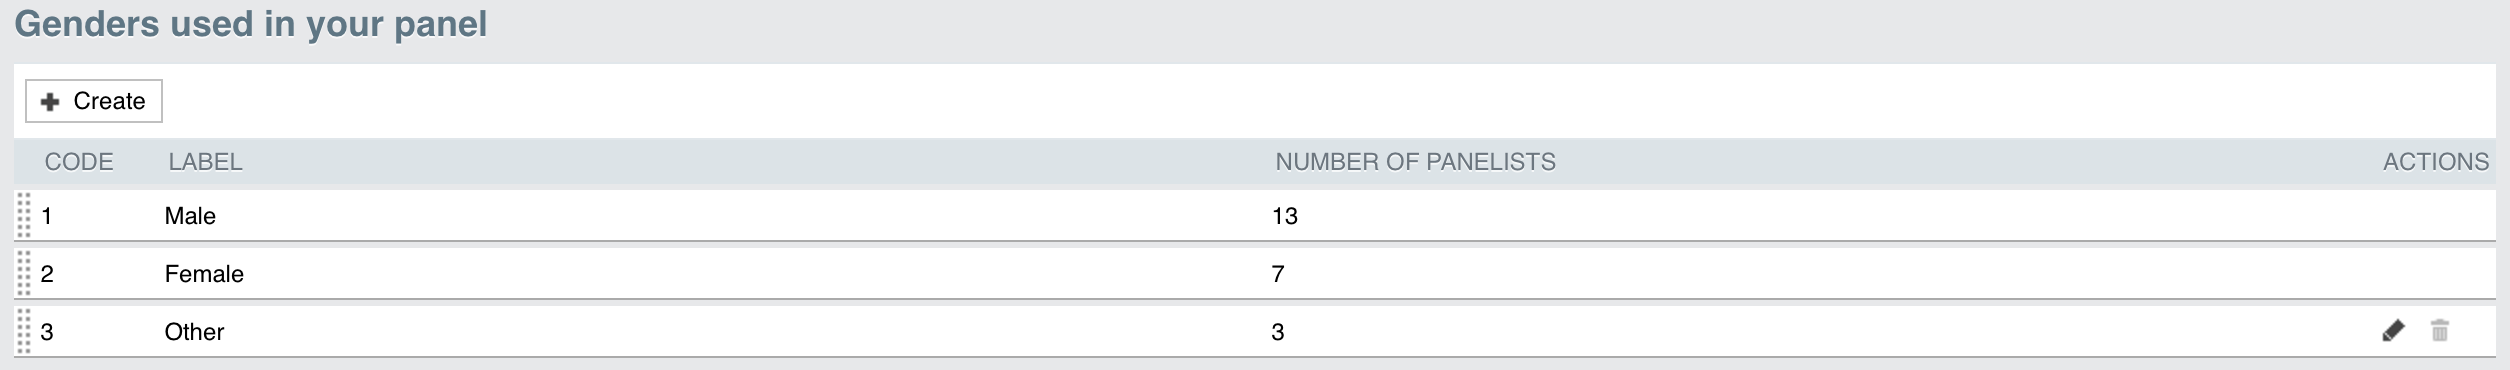Click the panelist count 7 for Female
The image size is (2510, 370).
[x=1278, y=274]
